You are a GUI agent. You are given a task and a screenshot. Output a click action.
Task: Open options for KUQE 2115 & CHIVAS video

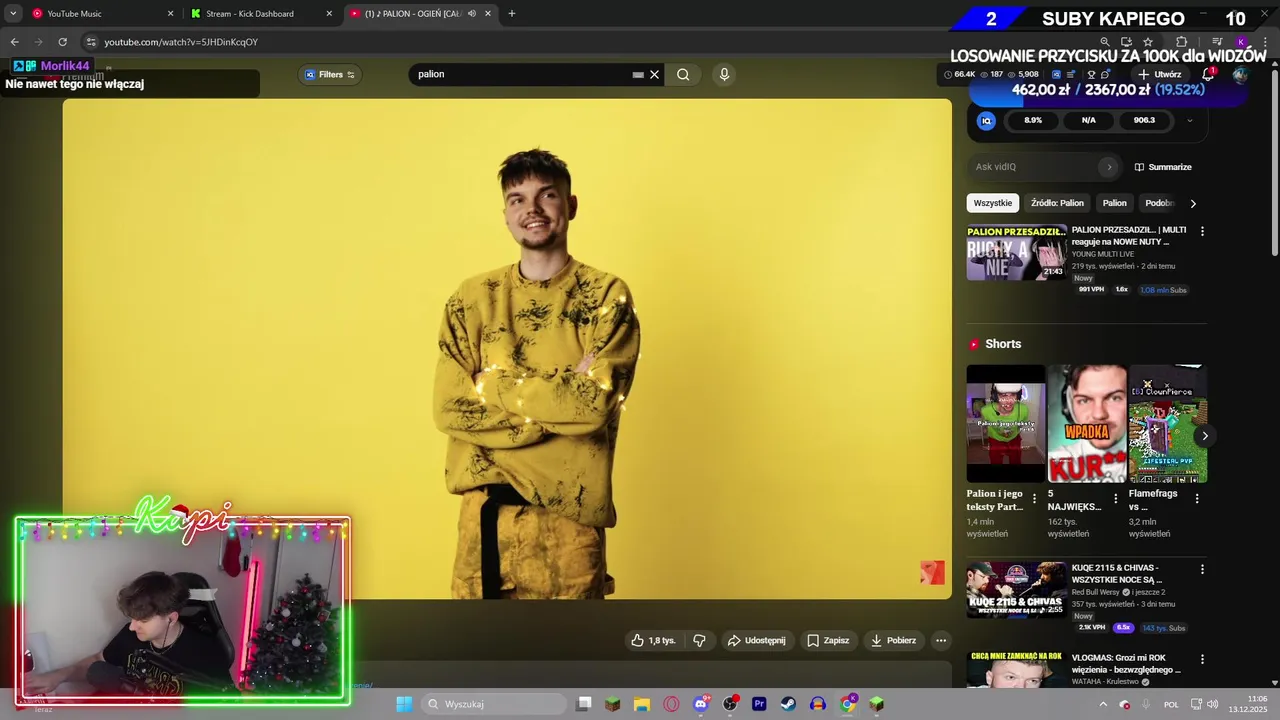tap(1202, 569)
